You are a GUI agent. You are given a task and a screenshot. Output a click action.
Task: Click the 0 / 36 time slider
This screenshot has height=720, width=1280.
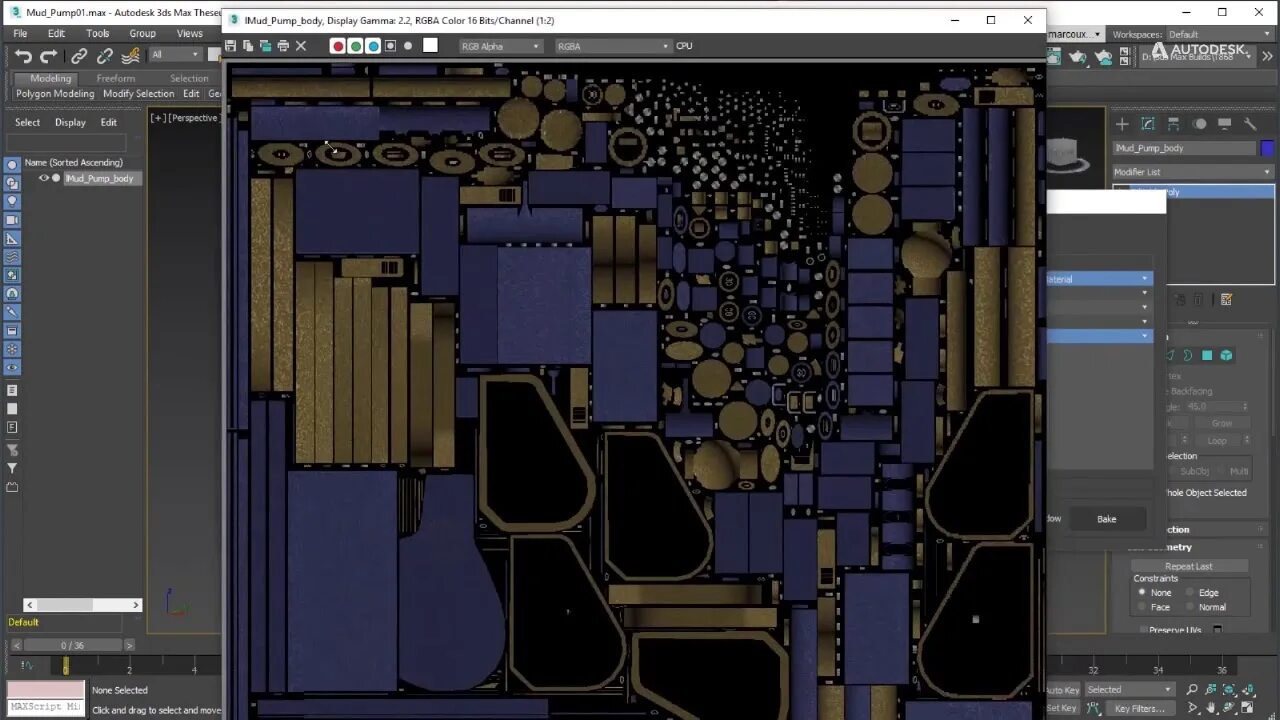tap(72, 645)
